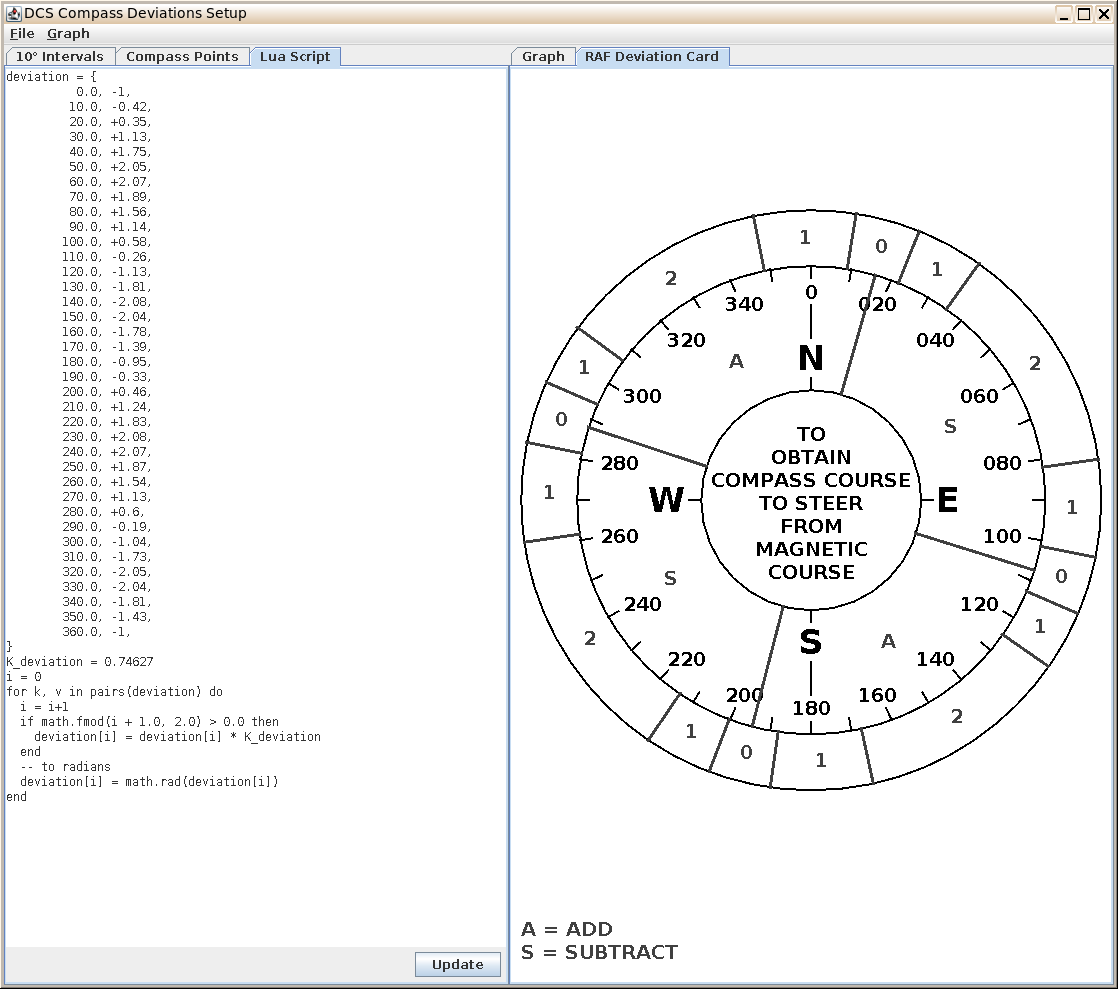Click the 180.0, -0.95 script line
Viewport: 1118px width, 989px height.
pyautogui.click(x=106, y=362)
